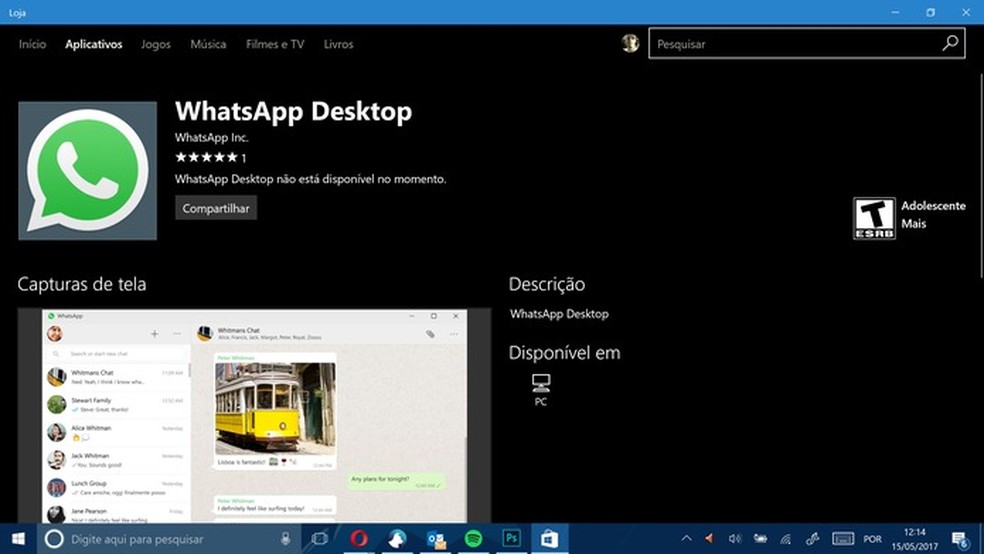Open the touch keyboard icon
The height and width of the screenshot is (554, 984).
click(x=842, y=538)
